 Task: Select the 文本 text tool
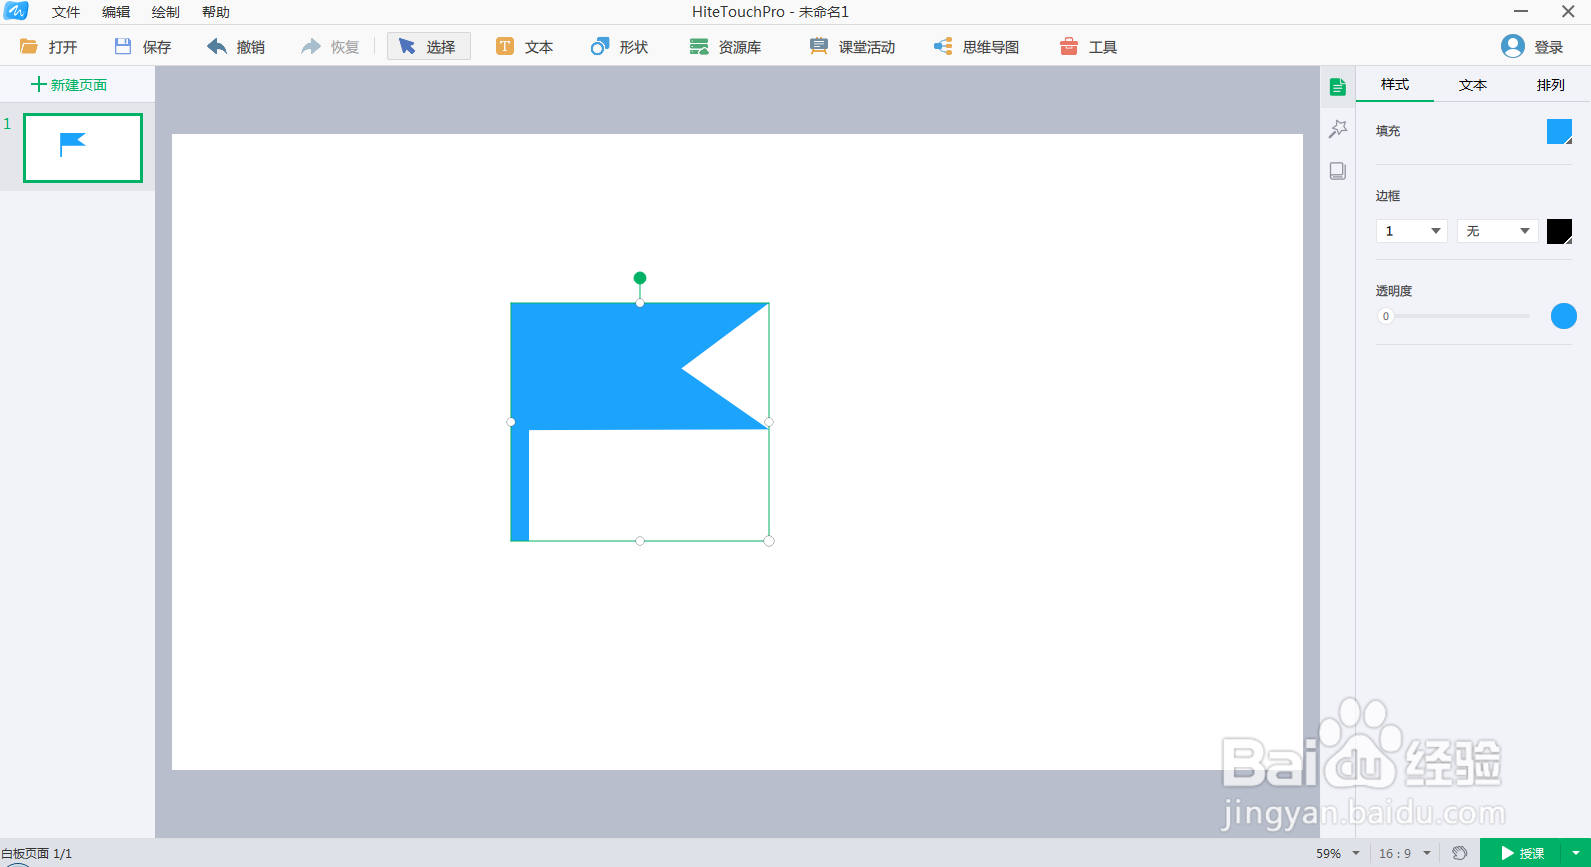click(x=525, y=47)
